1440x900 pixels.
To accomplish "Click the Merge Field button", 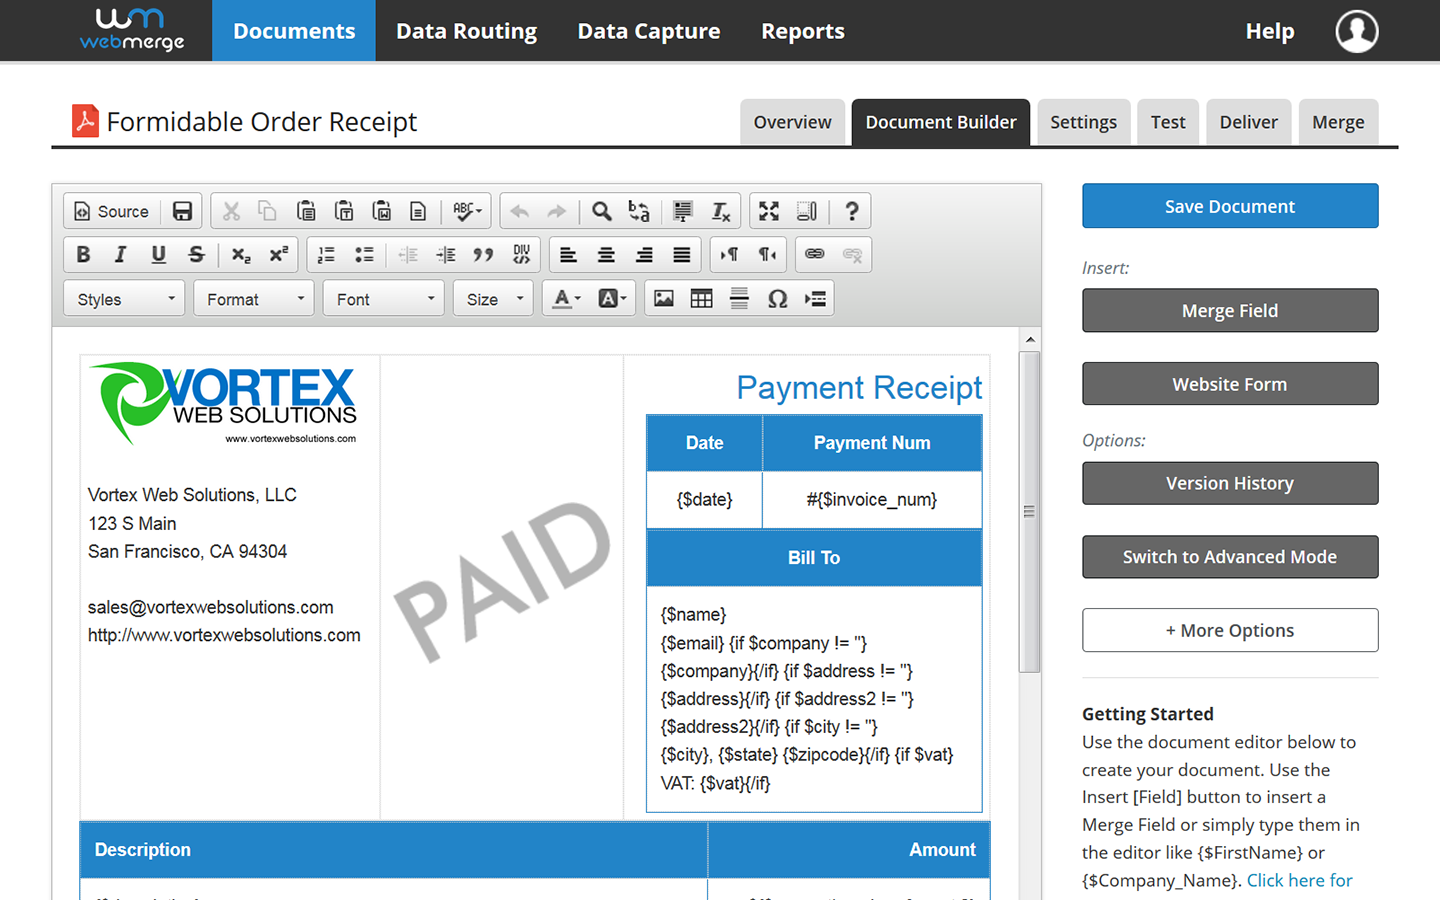I will [1230, 311].
